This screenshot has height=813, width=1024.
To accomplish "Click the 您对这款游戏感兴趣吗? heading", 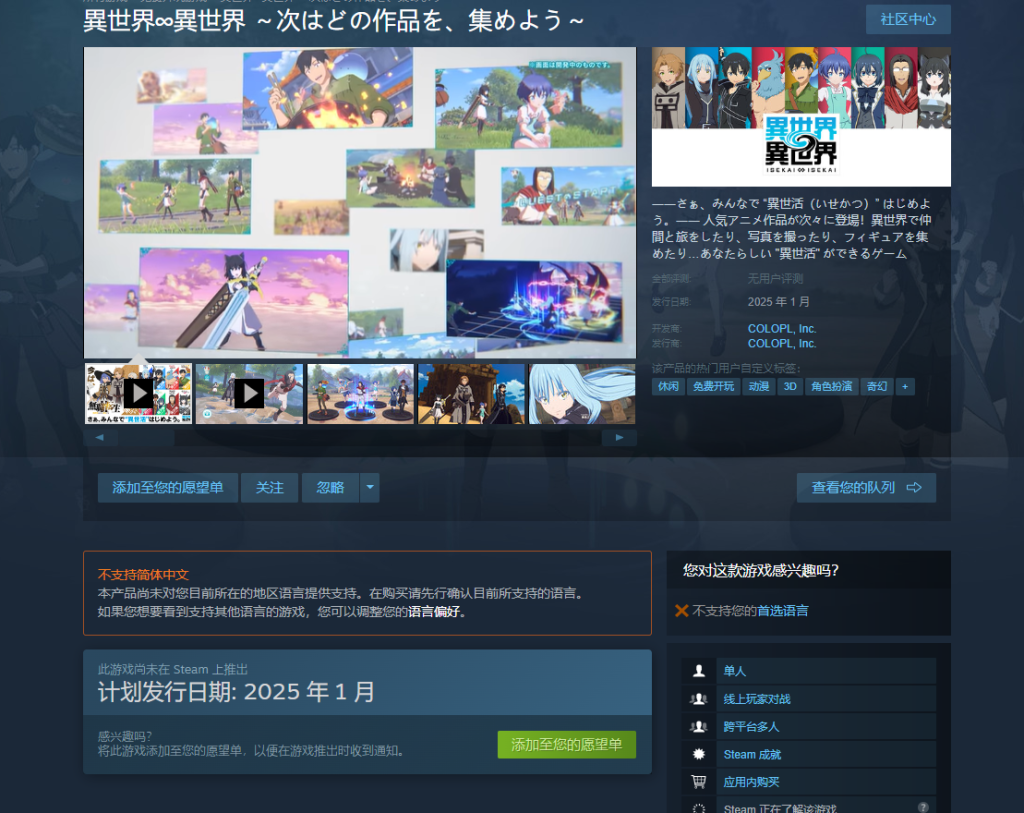I will click(x=761, y=570).
